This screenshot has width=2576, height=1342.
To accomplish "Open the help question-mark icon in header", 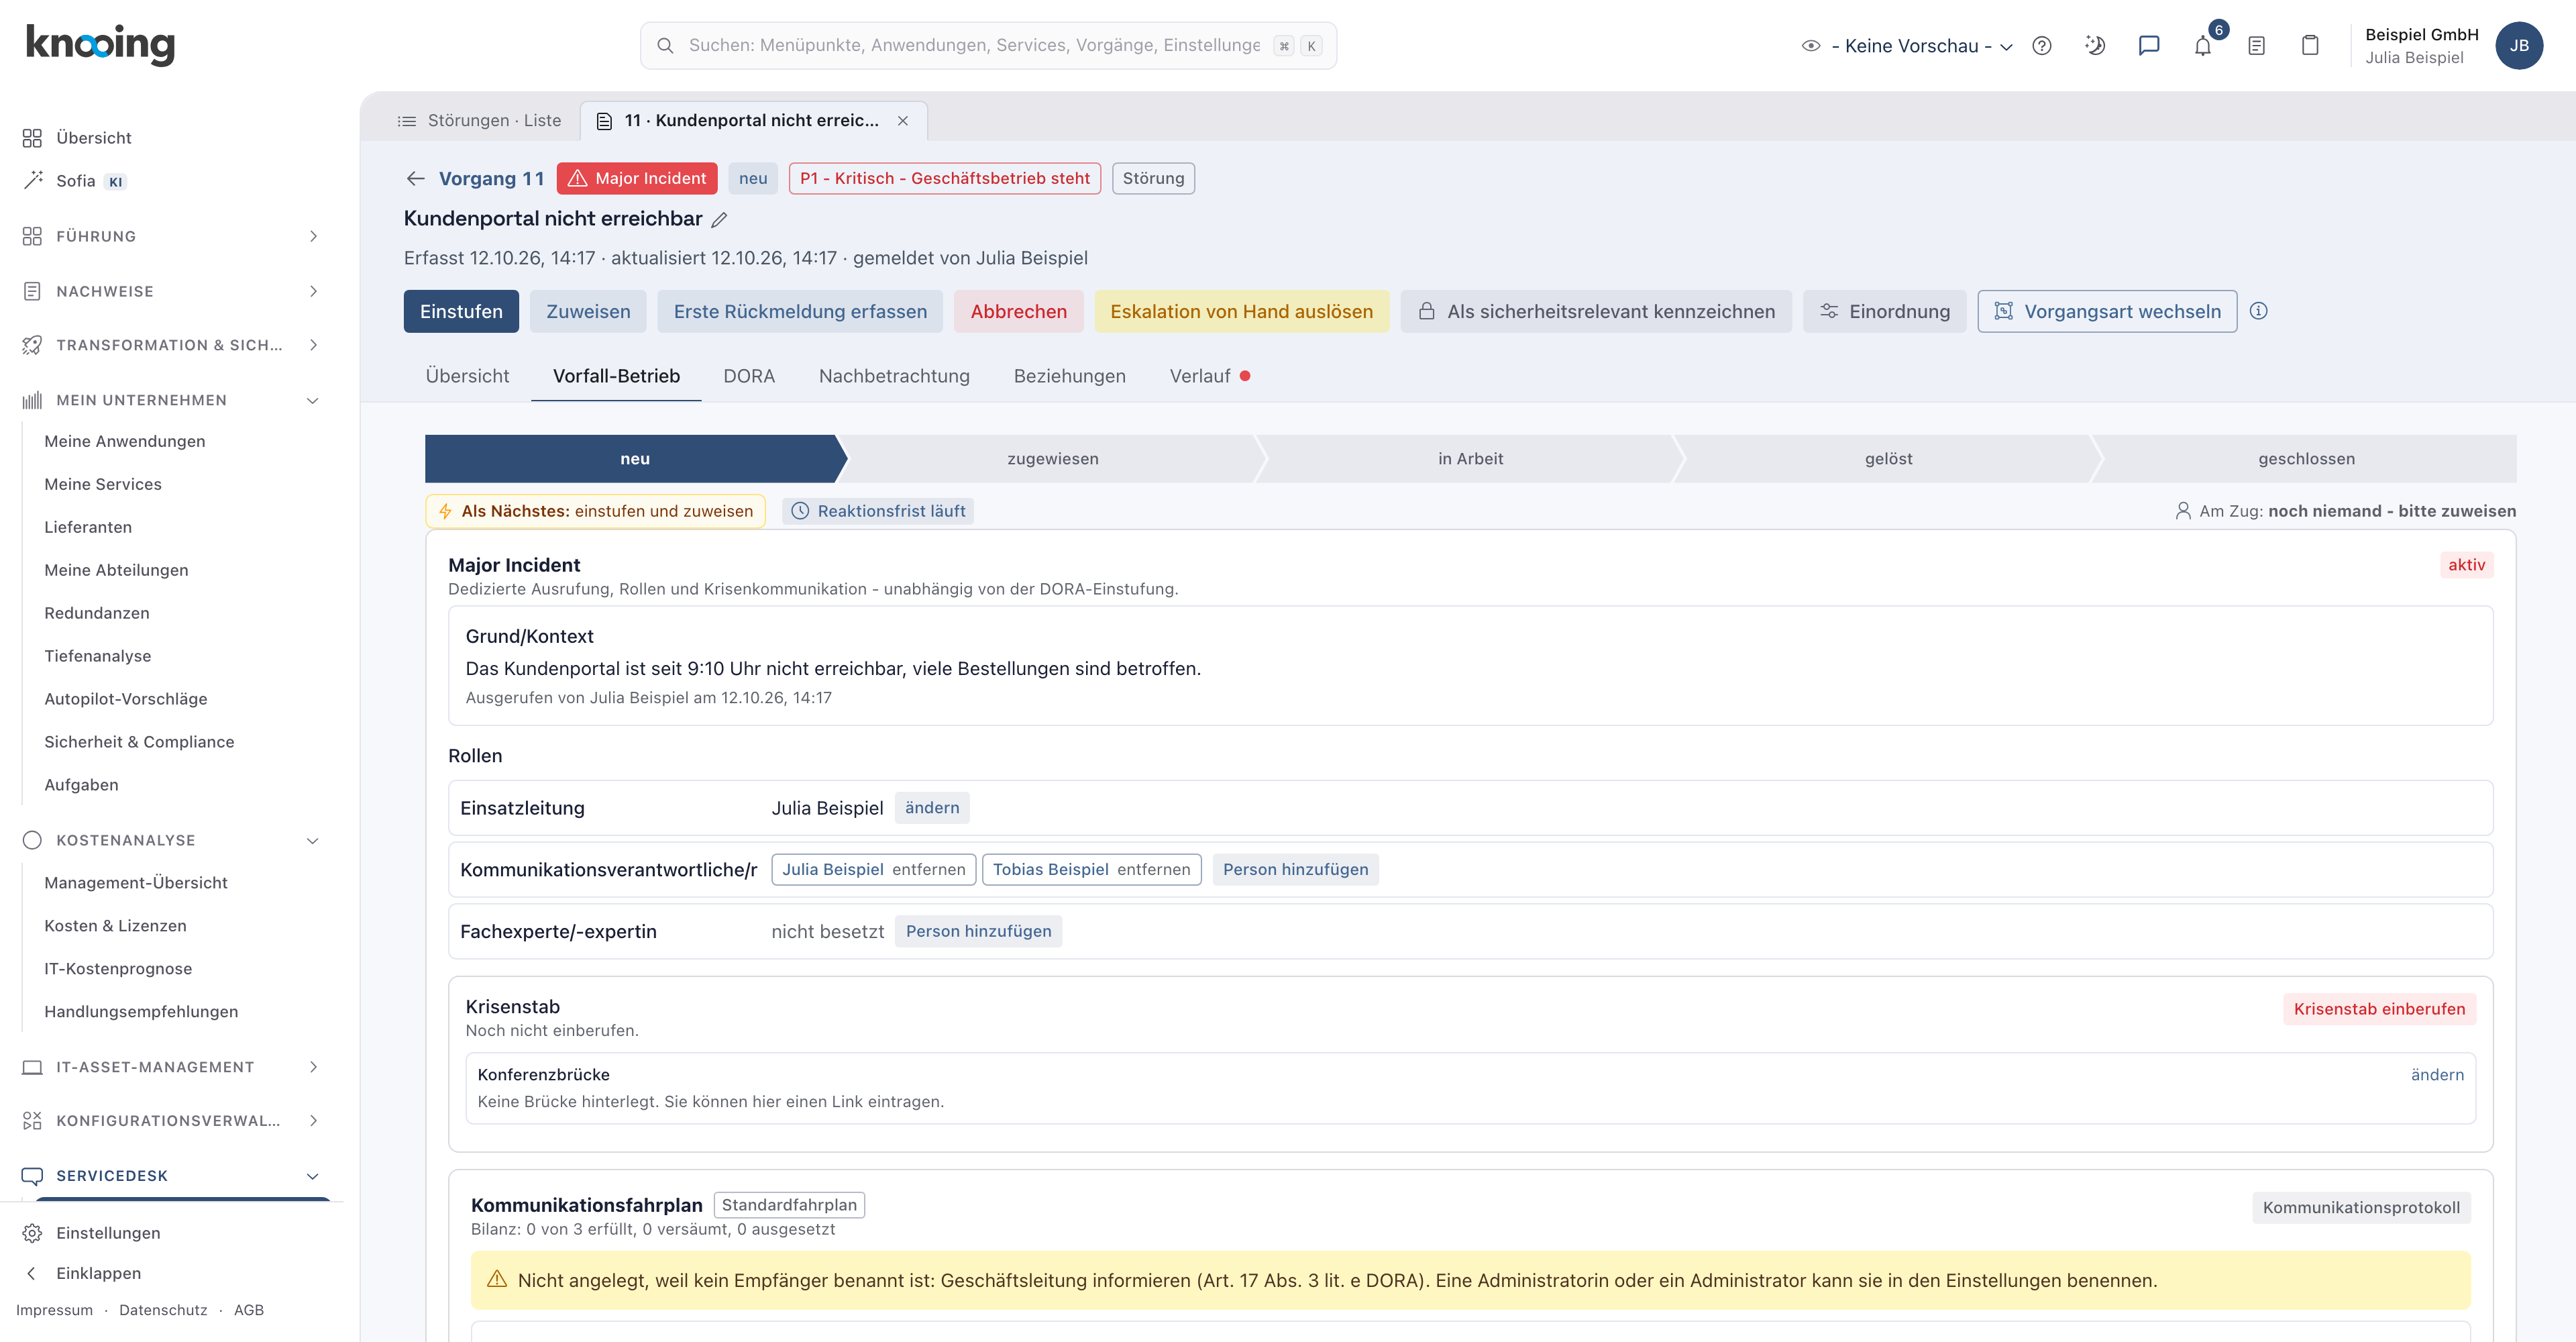I will click(2042, 46).
